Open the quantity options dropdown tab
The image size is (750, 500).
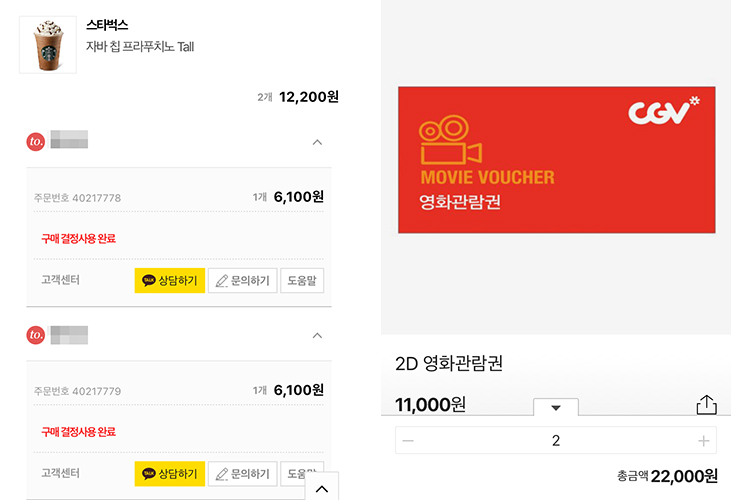pyautogui.click(x=556, y=407)
